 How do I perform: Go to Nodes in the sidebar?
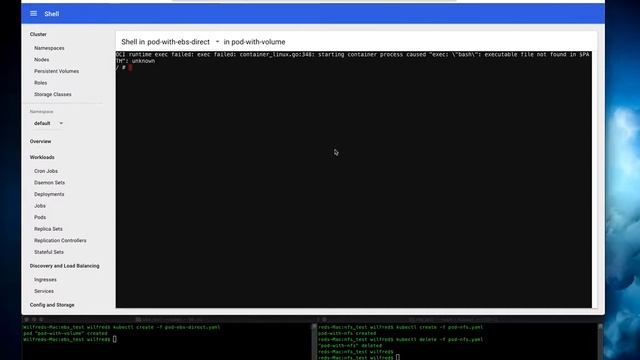[42, 60]
